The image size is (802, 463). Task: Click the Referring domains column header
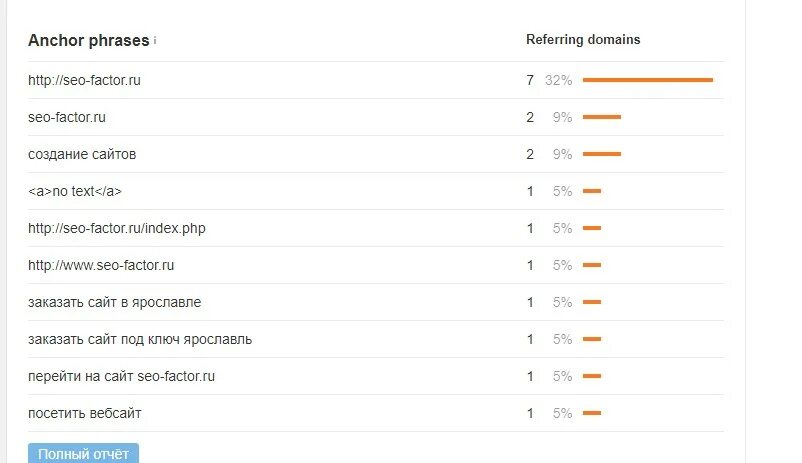click(583, 39)
